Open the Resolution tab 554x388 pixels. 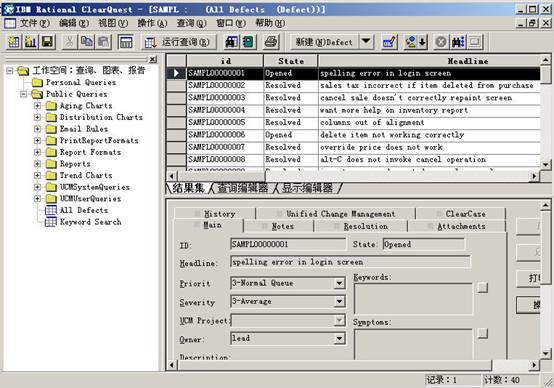361,226
